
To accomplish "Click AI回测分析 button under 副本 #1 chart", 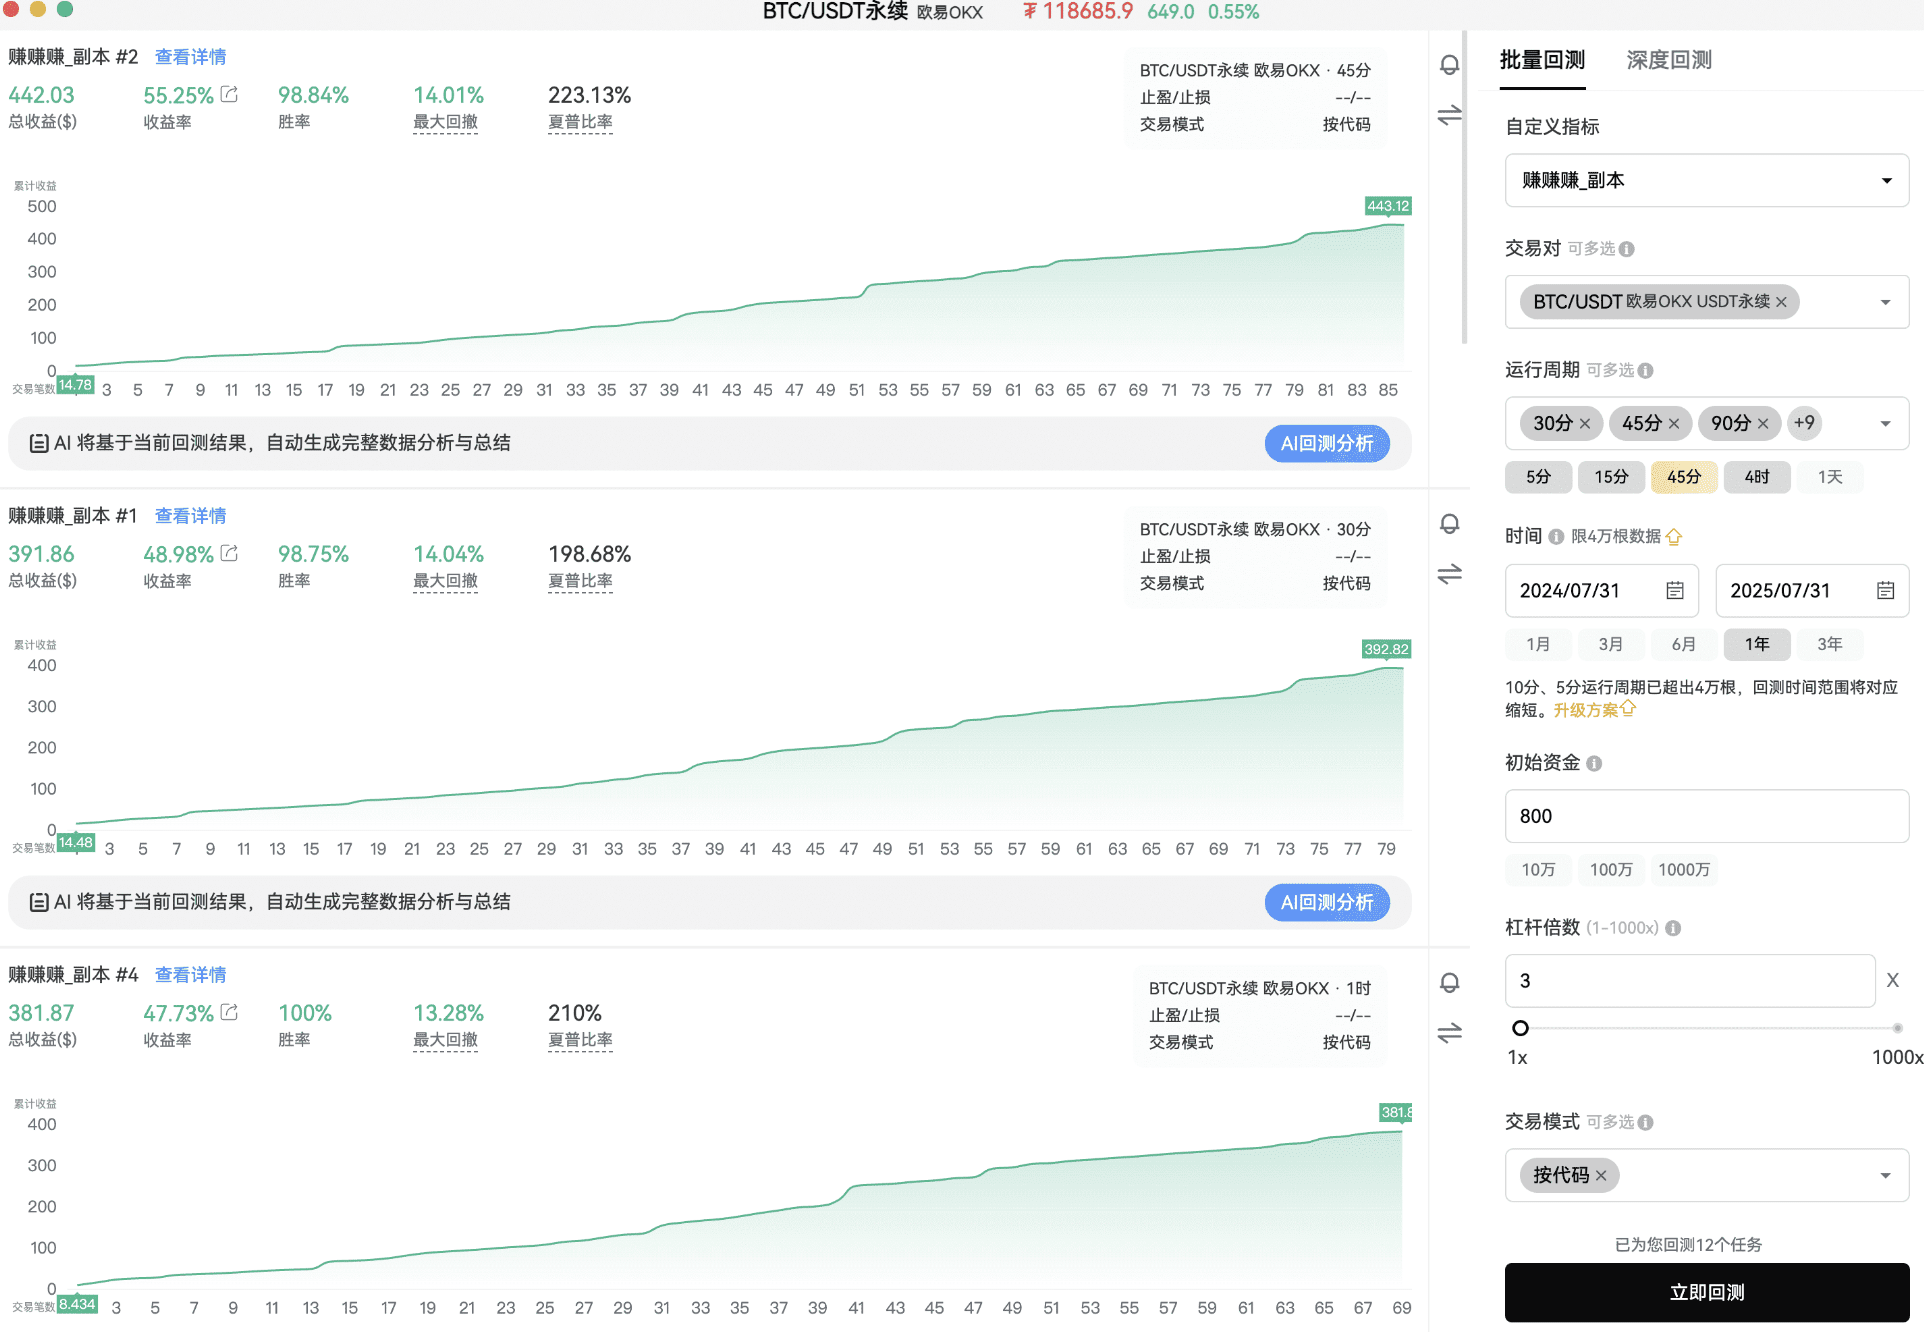I will [x=1327, y=902].
